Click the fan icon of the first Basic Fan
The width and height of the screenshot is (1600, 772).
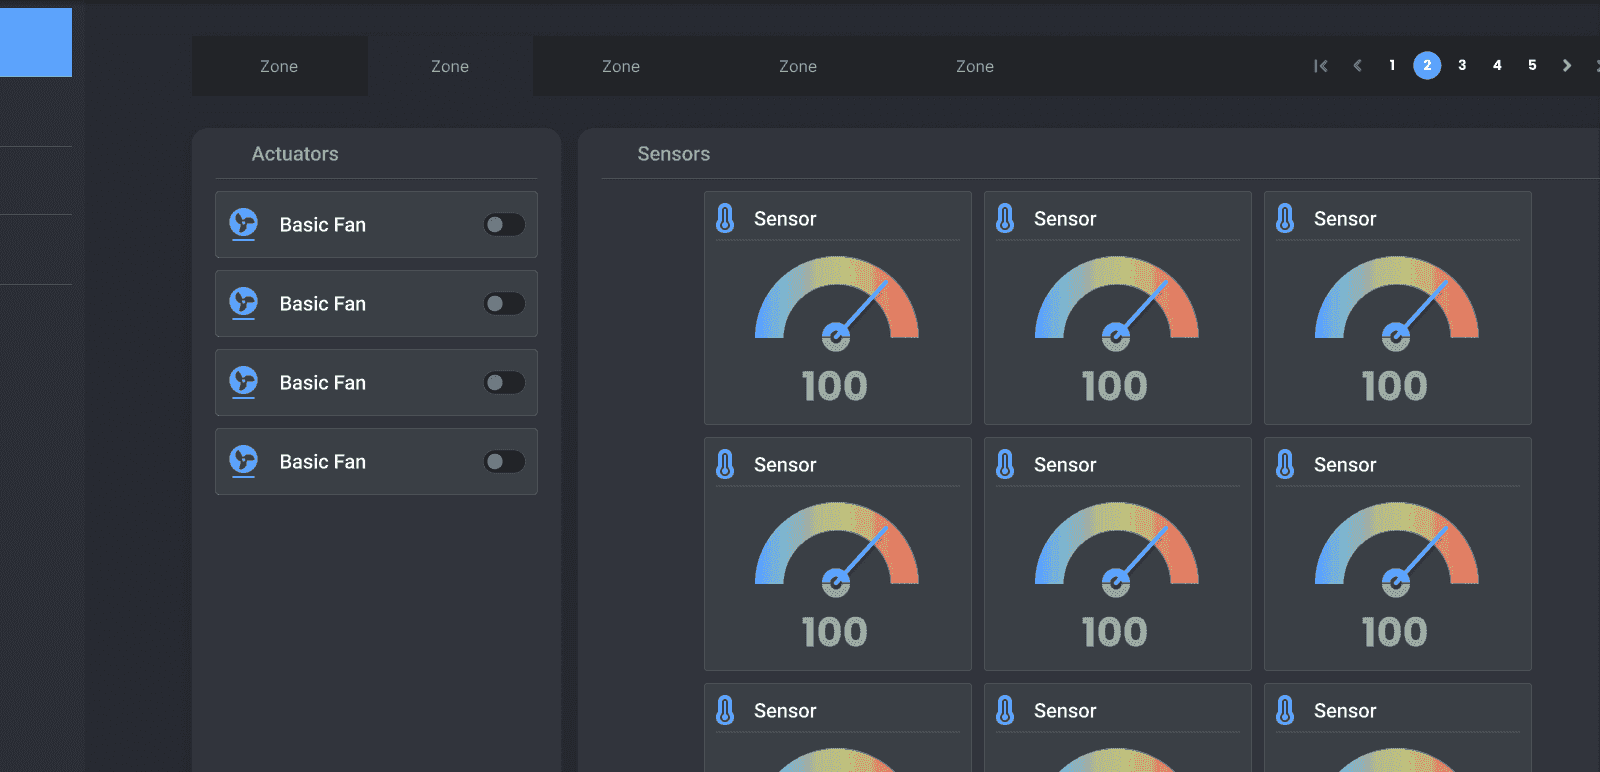coord(243,224)
